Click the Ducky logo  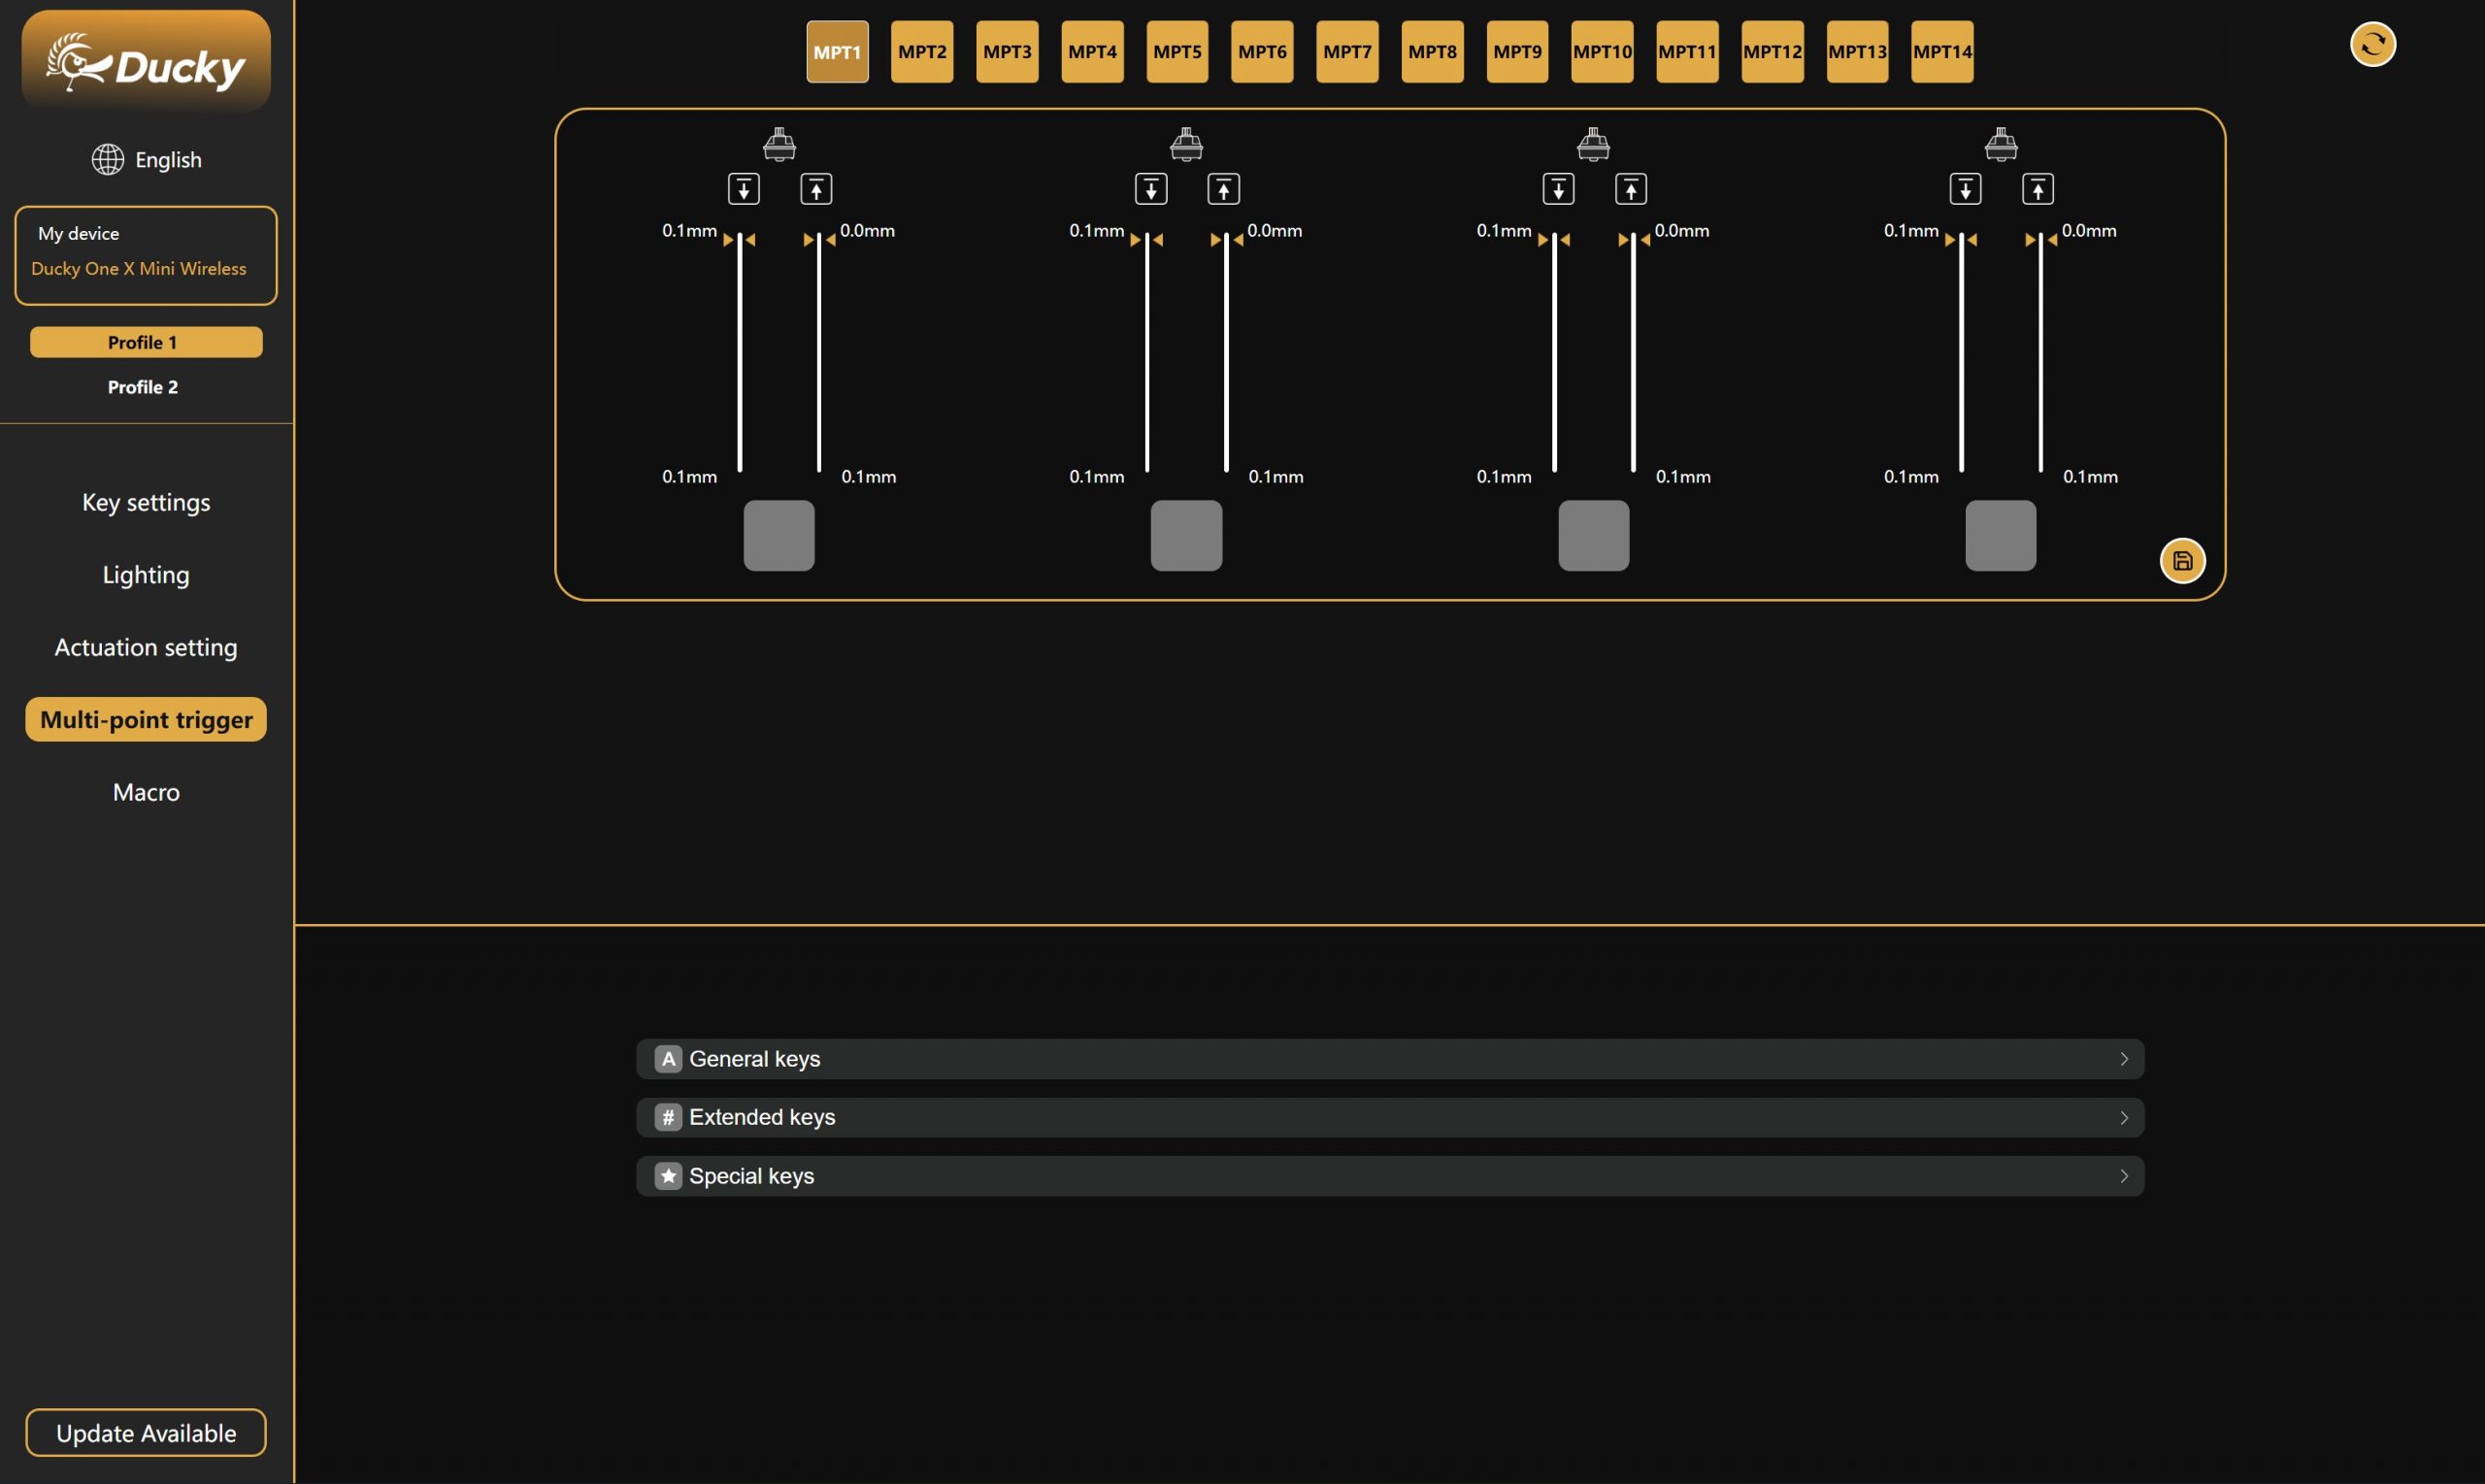tap(146, 62)
